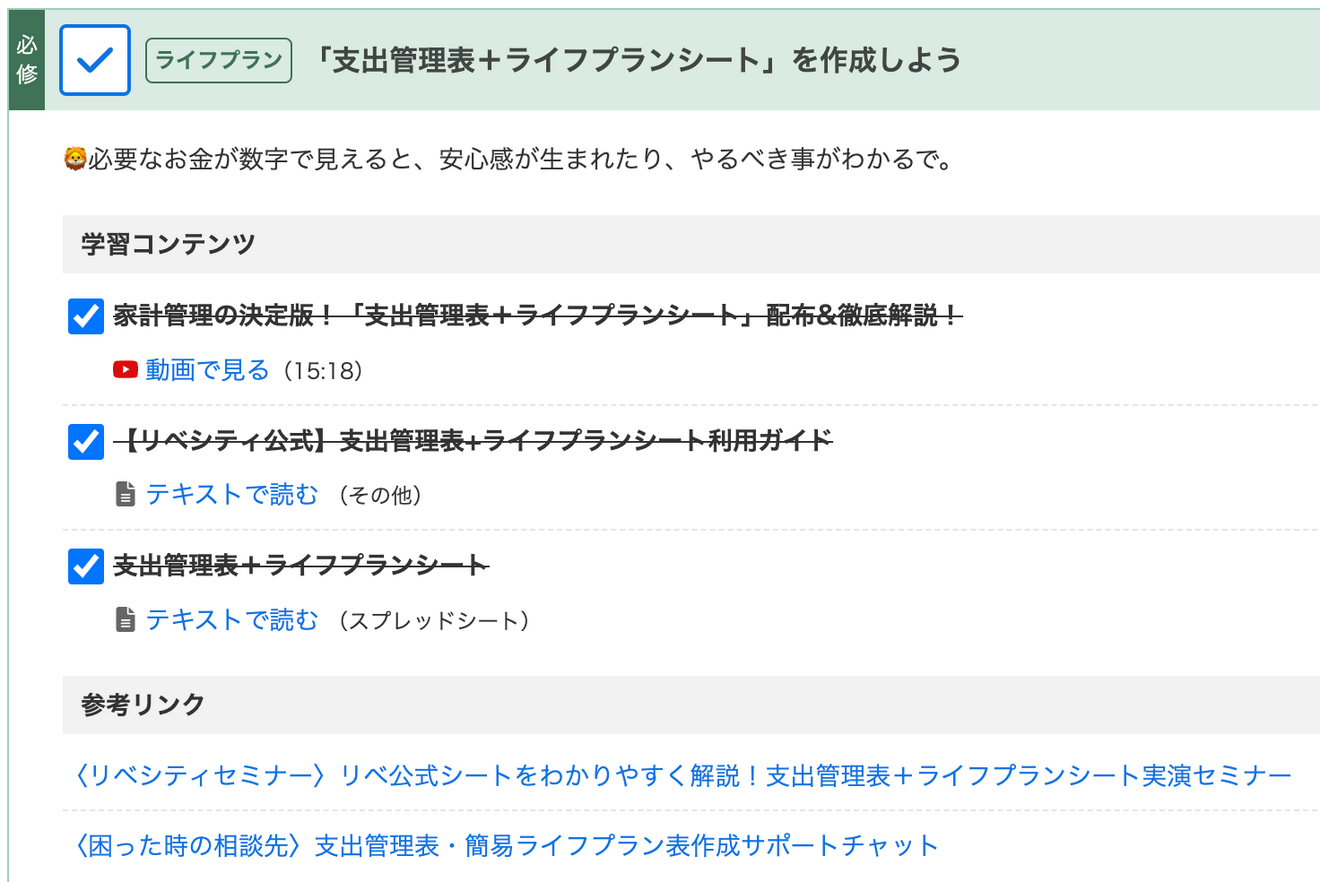1320x882 pixels.
Task: Click document icon beside スプレッドシート text link
Action: pos(125,620)
